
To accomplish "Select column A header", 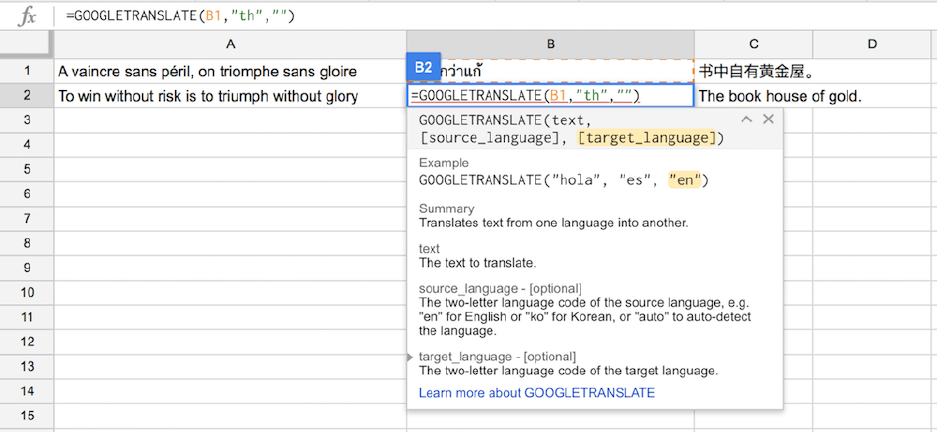I will pyautogui.click(x=230, y=44).
